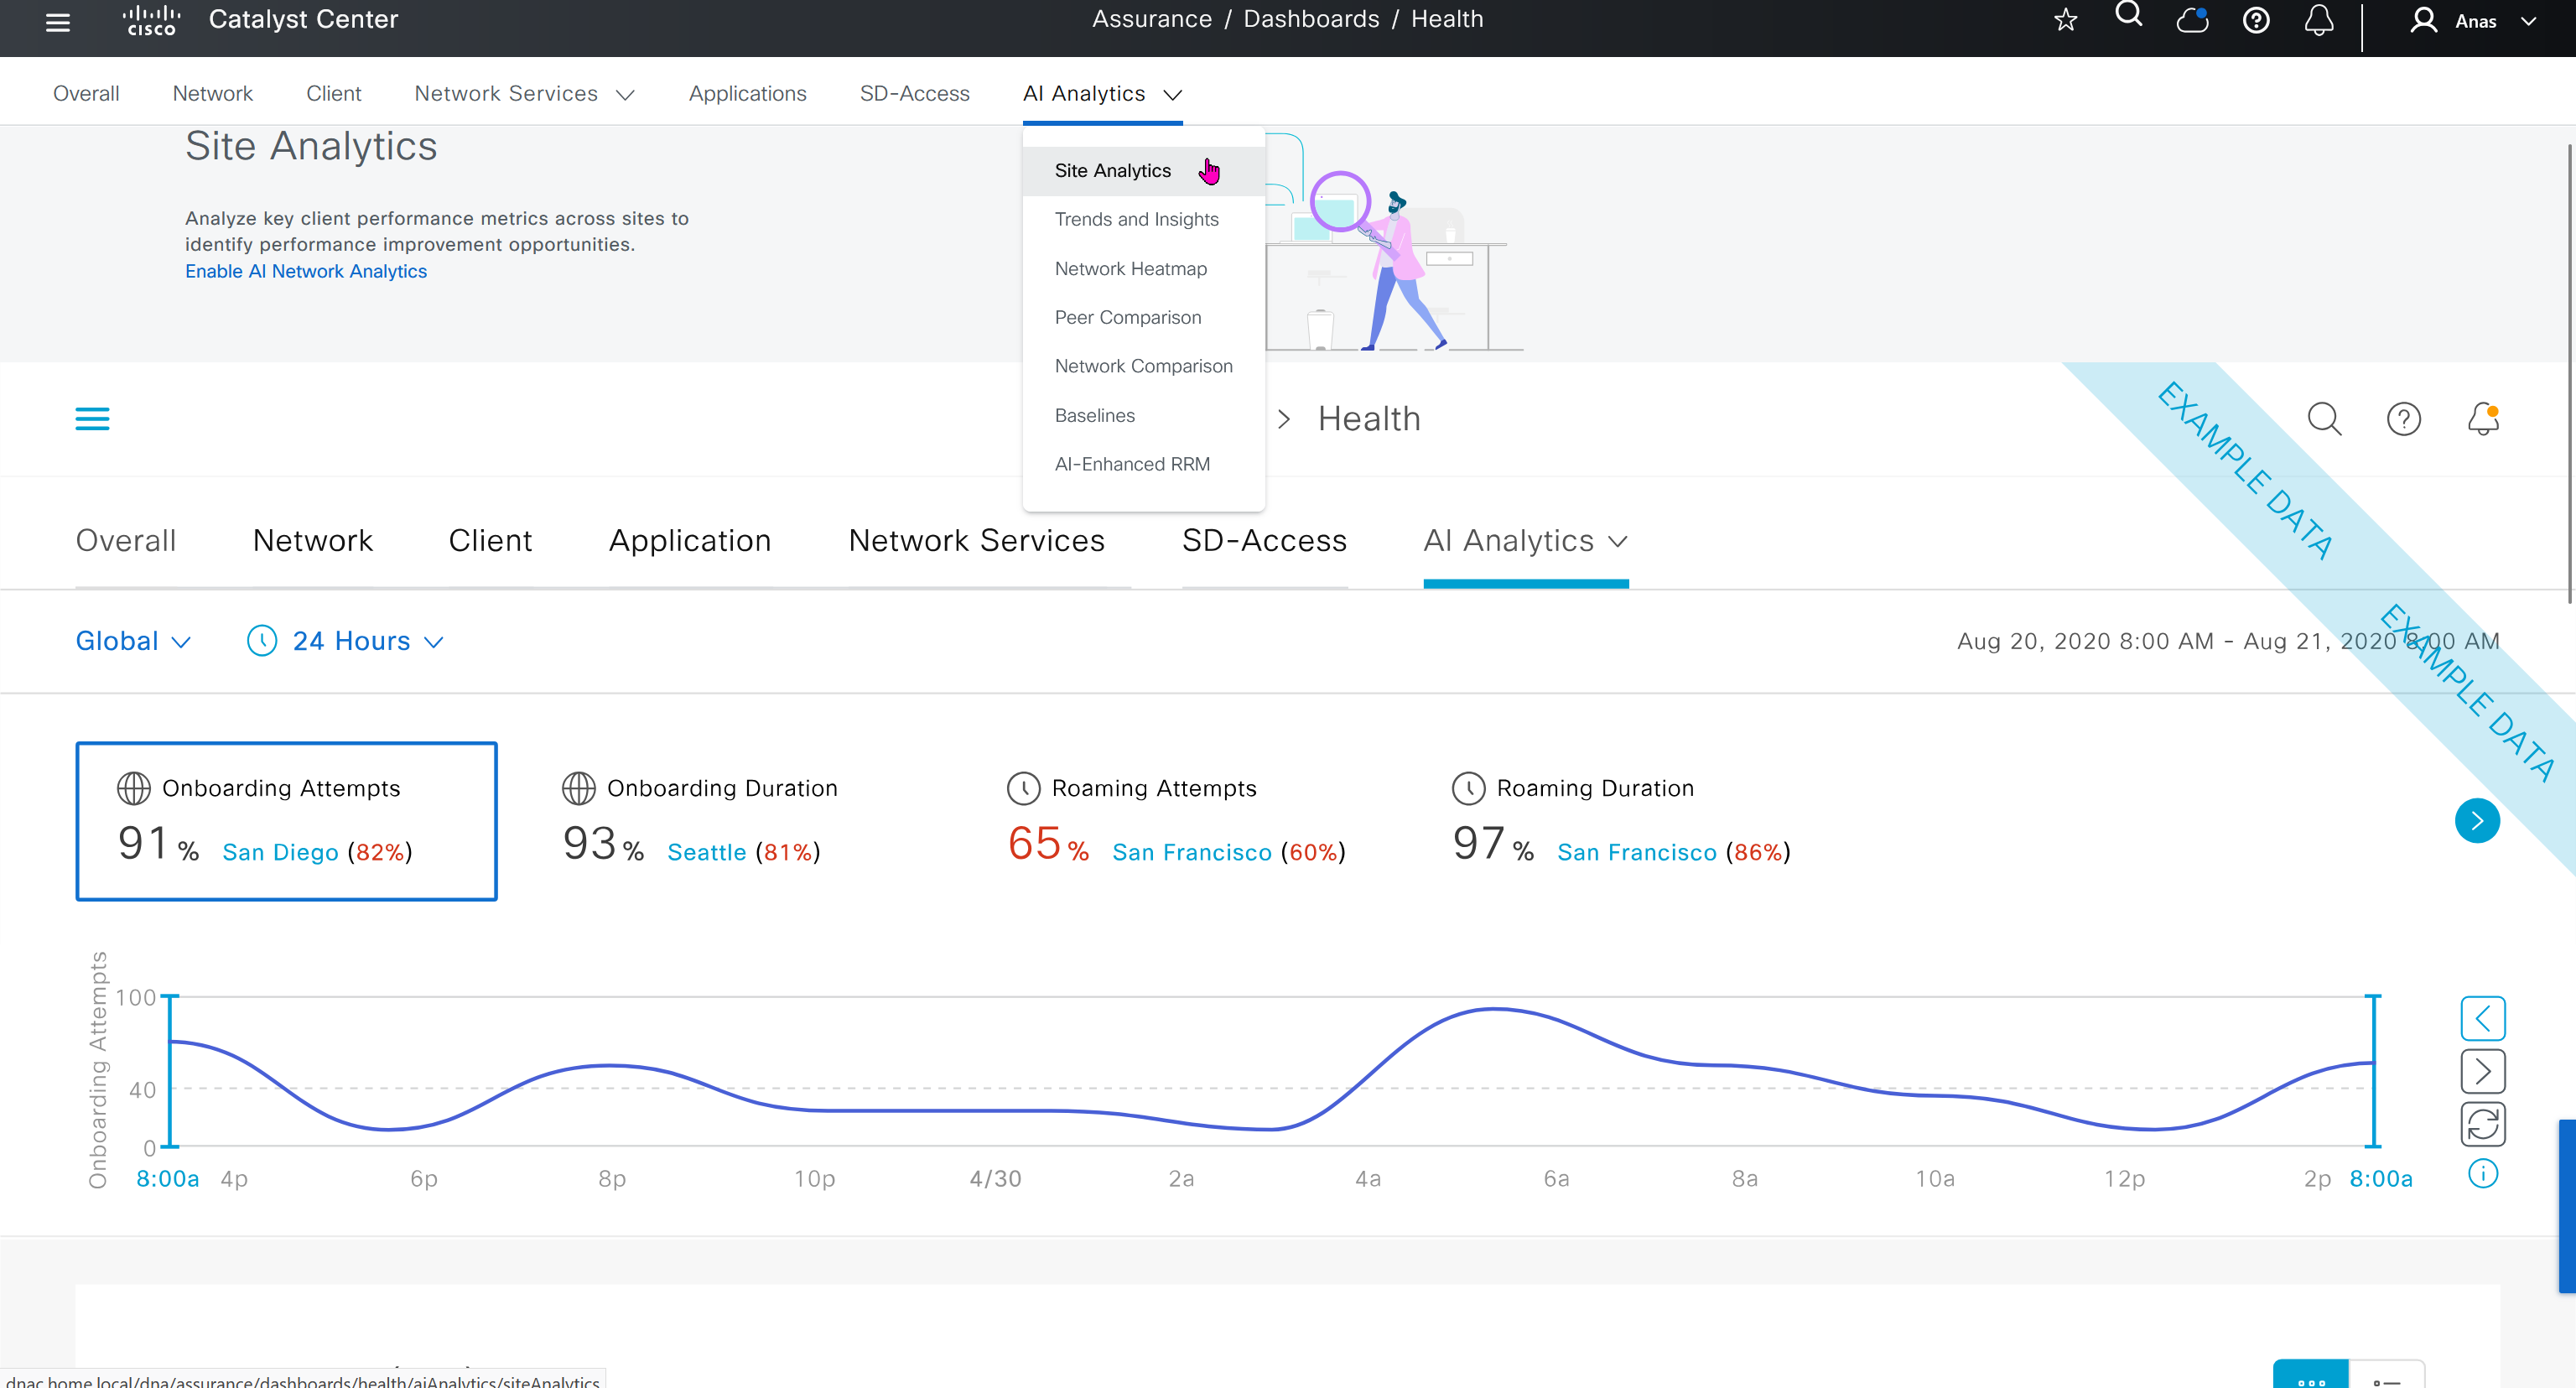Viewport: 2576px width, 1388px height.
Task: Choose Network Heatmap from AI Analytics menu
Action: coord(1130,268)
